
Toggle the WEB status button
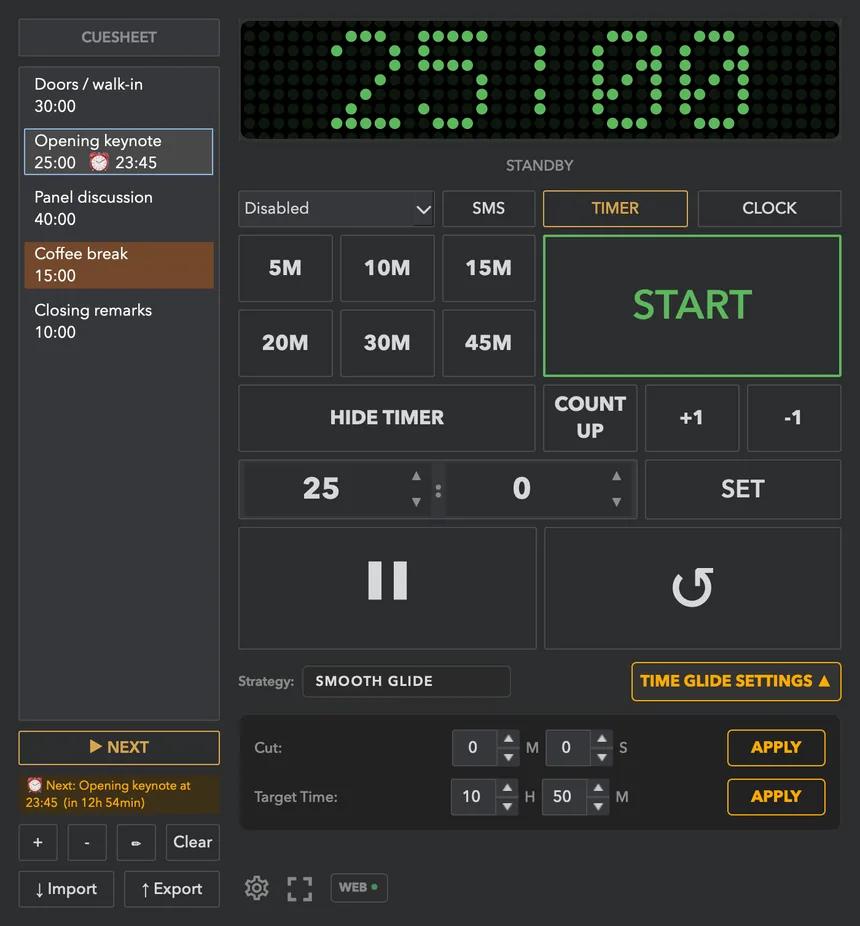pyautogui.click(x=359, y=888)
